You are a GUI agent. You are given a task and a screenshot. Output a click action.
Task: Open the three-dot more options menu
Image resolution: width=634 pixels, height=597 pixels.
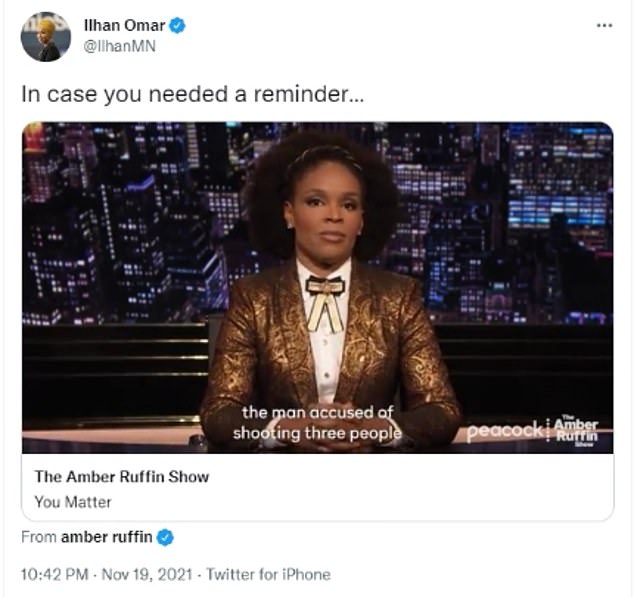[604, 25]
